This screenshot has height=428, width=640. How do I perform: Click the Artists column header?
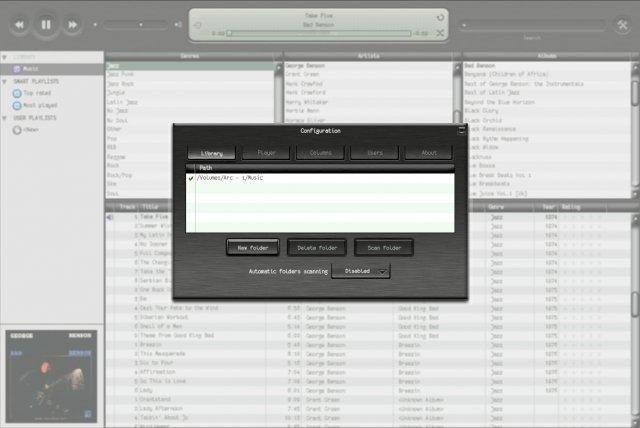point(369,56)
